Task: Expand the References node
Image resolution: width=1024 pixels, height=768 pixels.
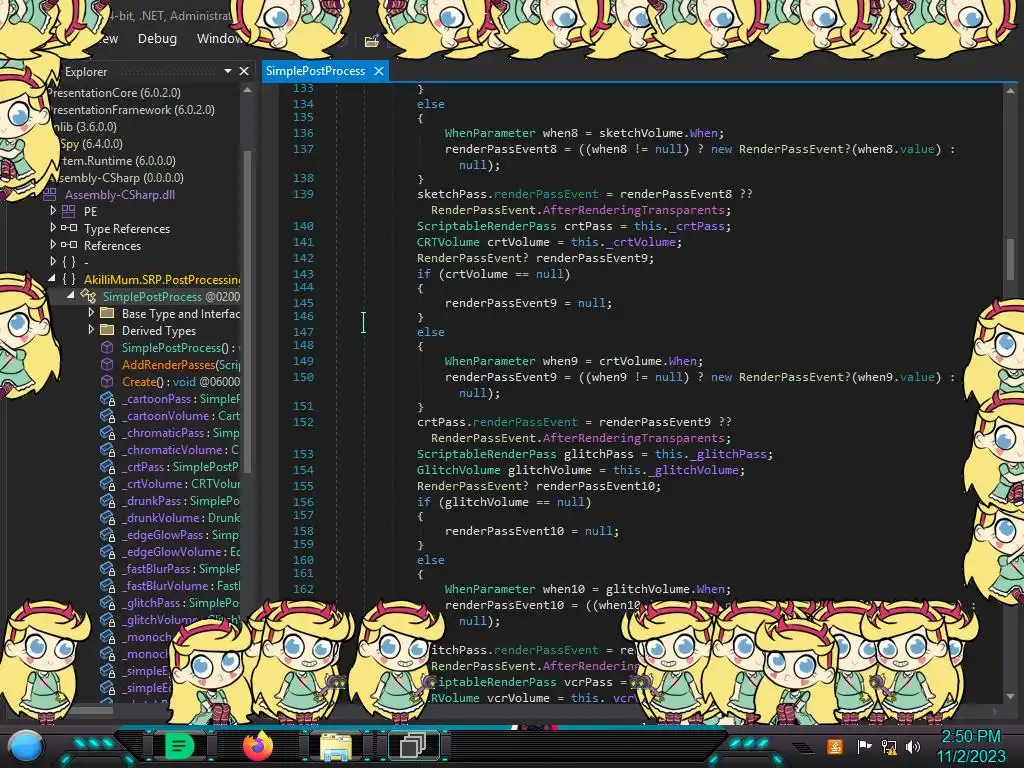Action: click(53, 244)
